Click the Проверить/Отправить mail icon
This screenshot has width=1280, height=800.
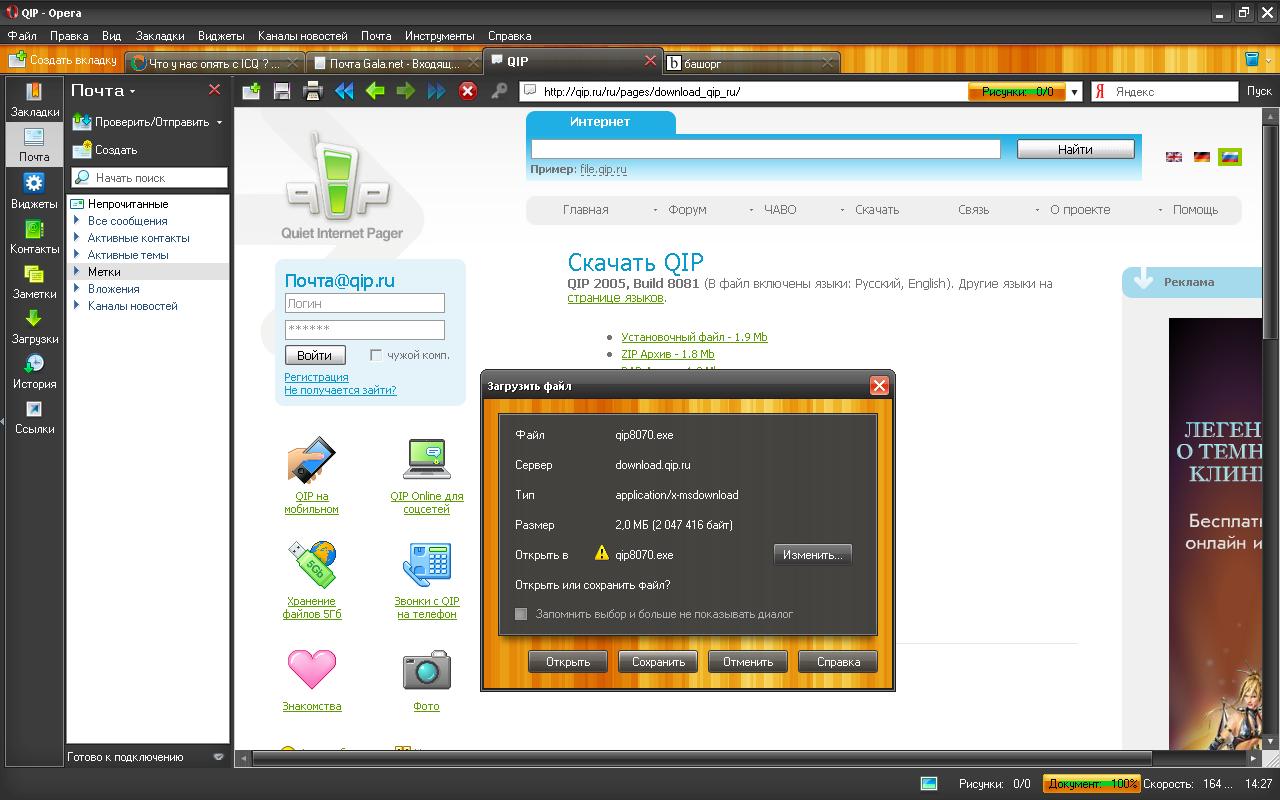82,122
